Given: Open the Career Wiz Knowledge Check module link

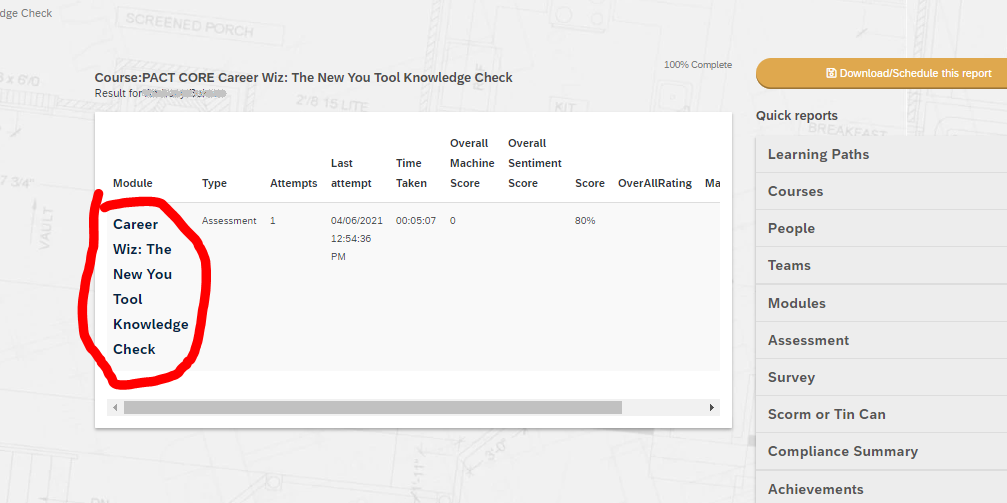Looking at the screenshot, I should click(150, 286).
